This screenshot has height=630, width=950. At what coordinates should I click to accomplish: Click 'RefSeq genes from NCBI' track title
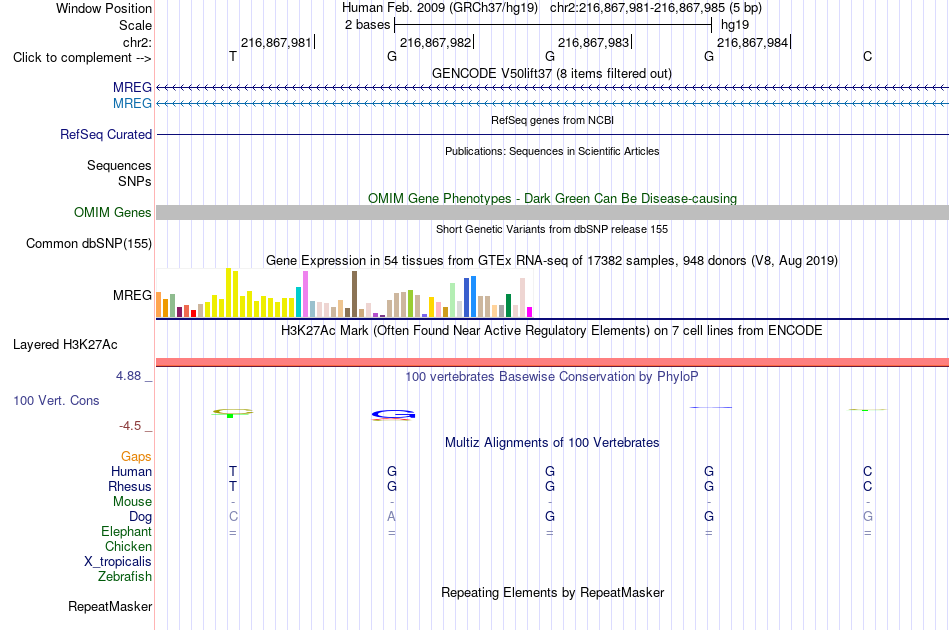point(552,120)
